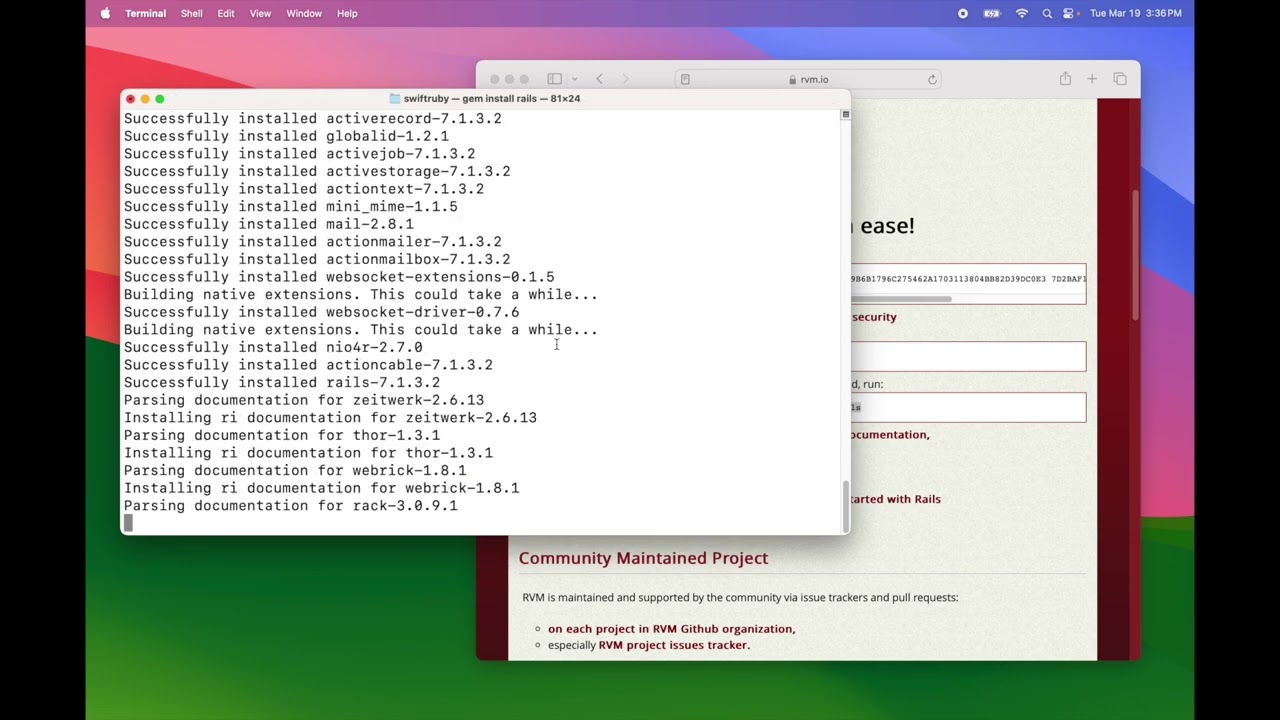Open the 'security' link on RVM page

coord(874,317)
